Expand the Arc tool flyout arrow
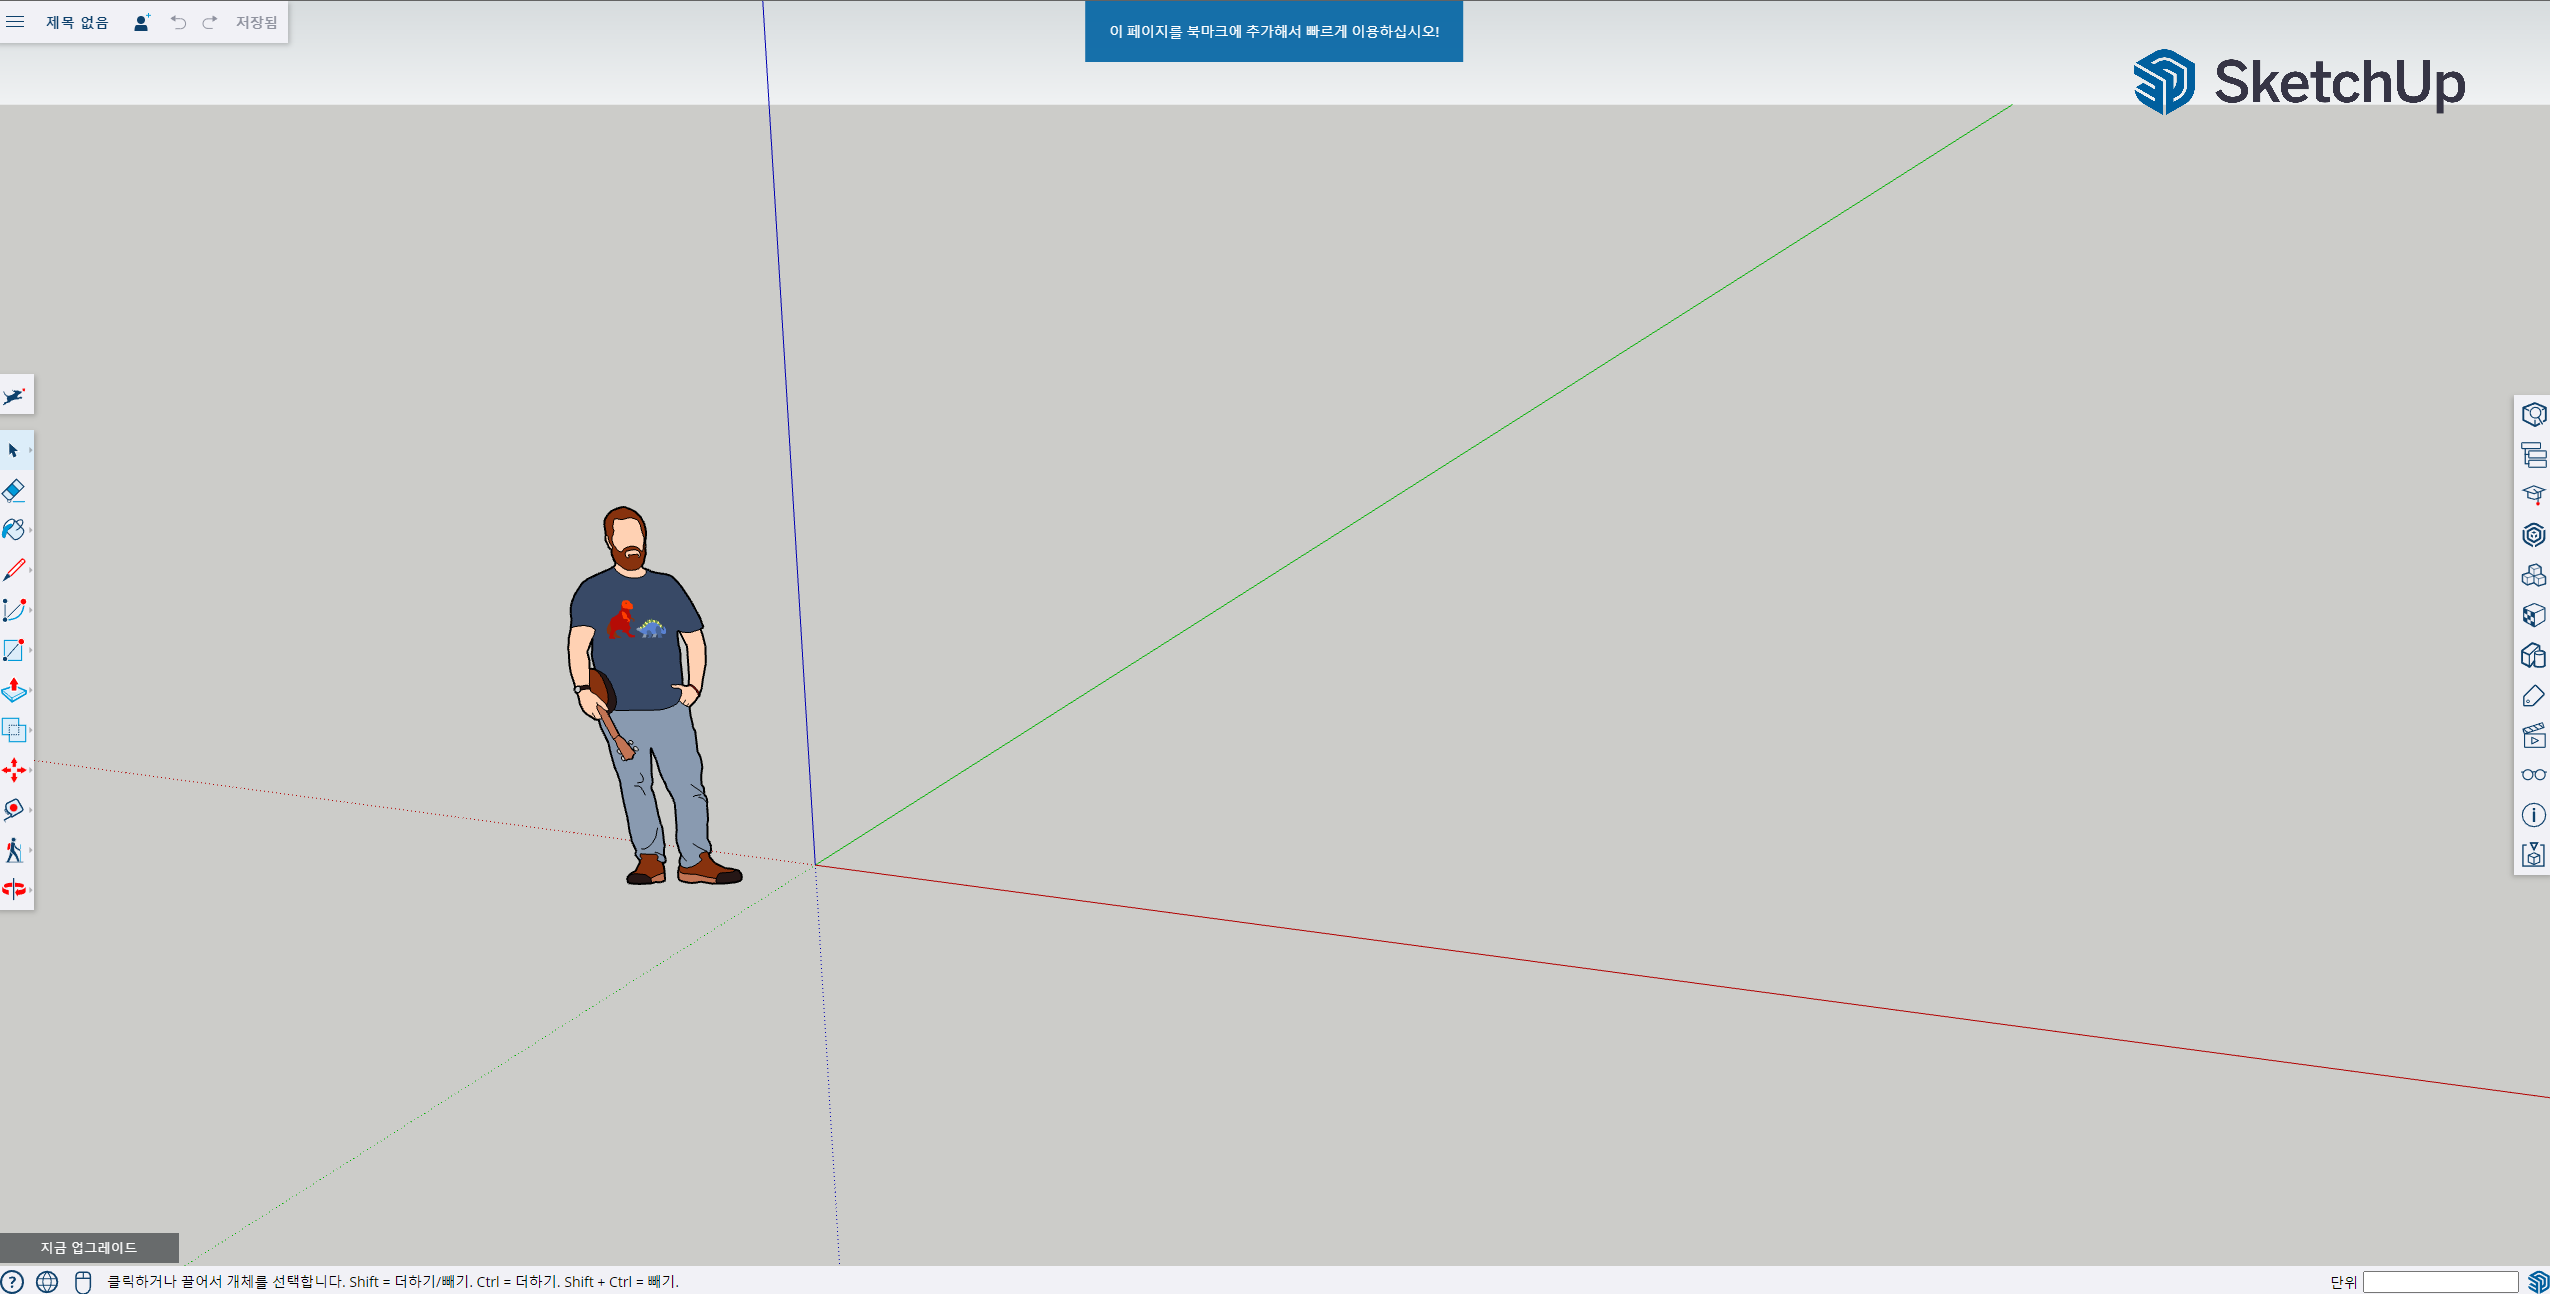This screenshot has width=2550, height=1294. pos(31,610)
